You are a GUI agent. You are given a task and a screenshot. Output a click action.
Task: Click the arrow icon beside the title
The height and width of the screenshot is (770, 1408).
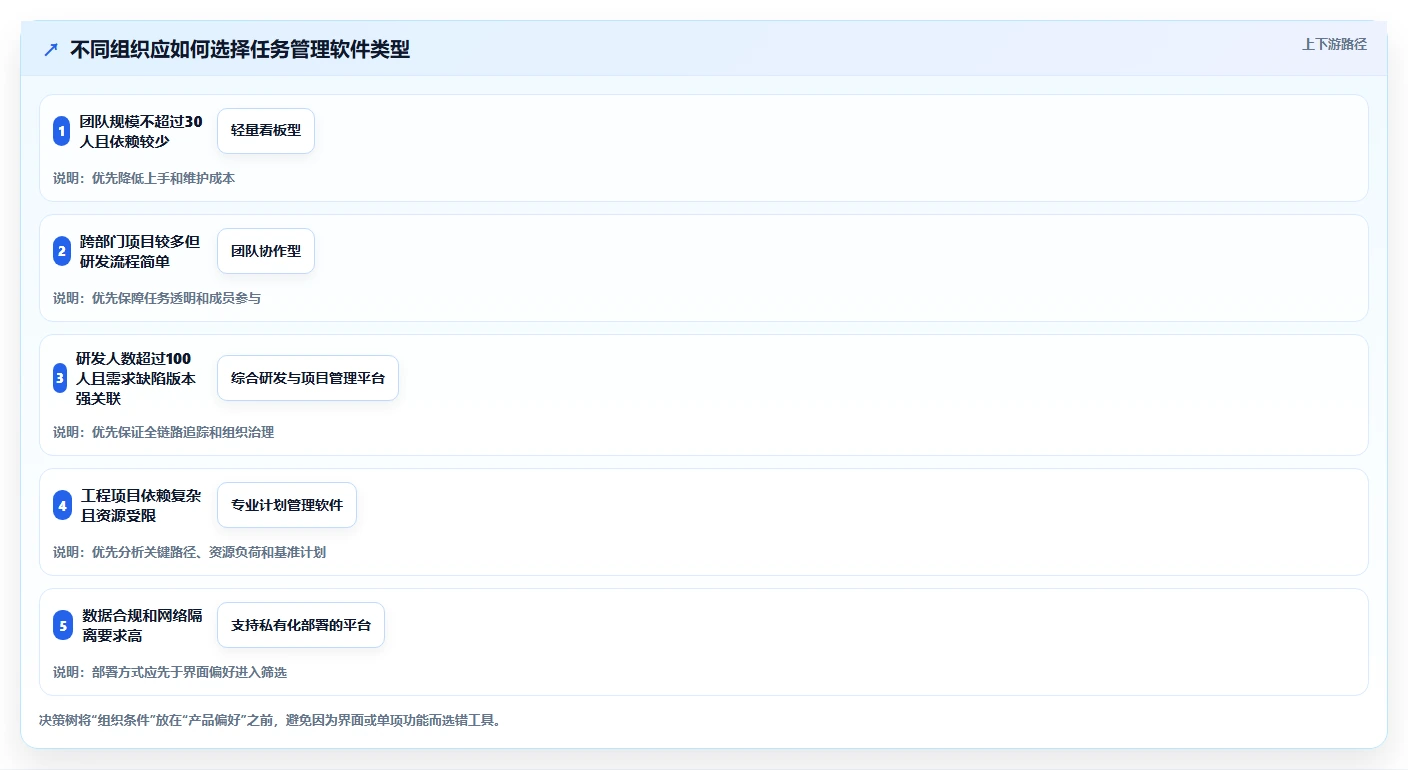coord(51,49)
